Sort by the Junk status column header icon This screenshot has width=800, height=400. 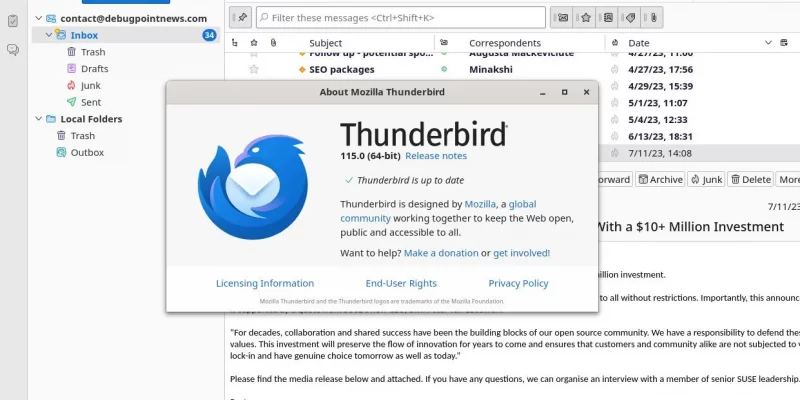point(614,43)
